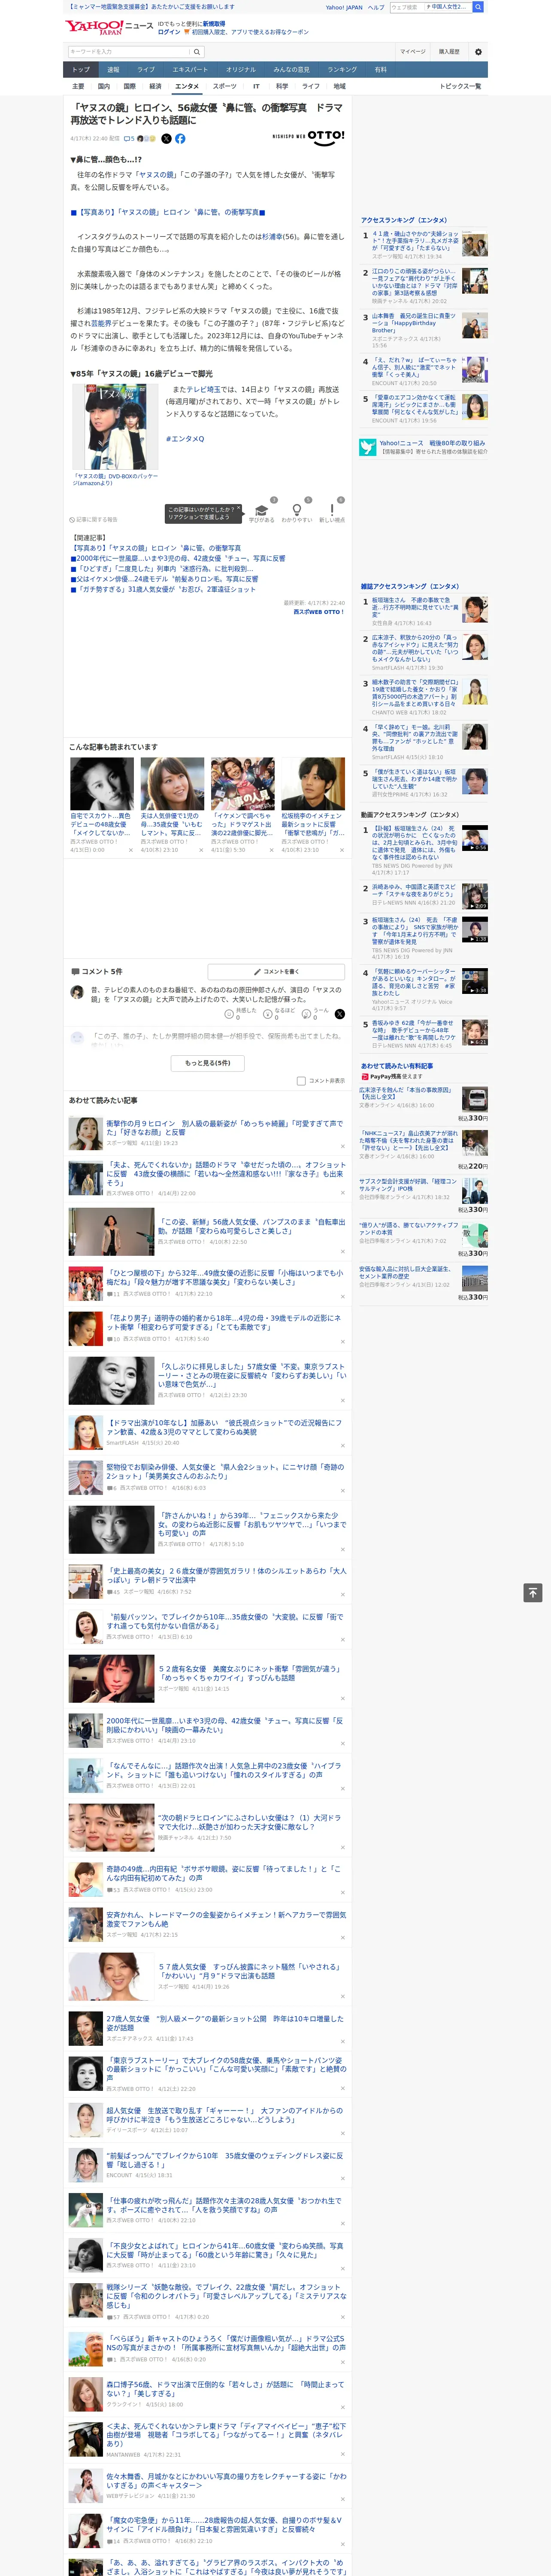Image resolution: width=551 pixels, height=2576 pixels.
Task: Dismiss the 夫は人気俳優で1児の母 card
Action: point(200,850)
